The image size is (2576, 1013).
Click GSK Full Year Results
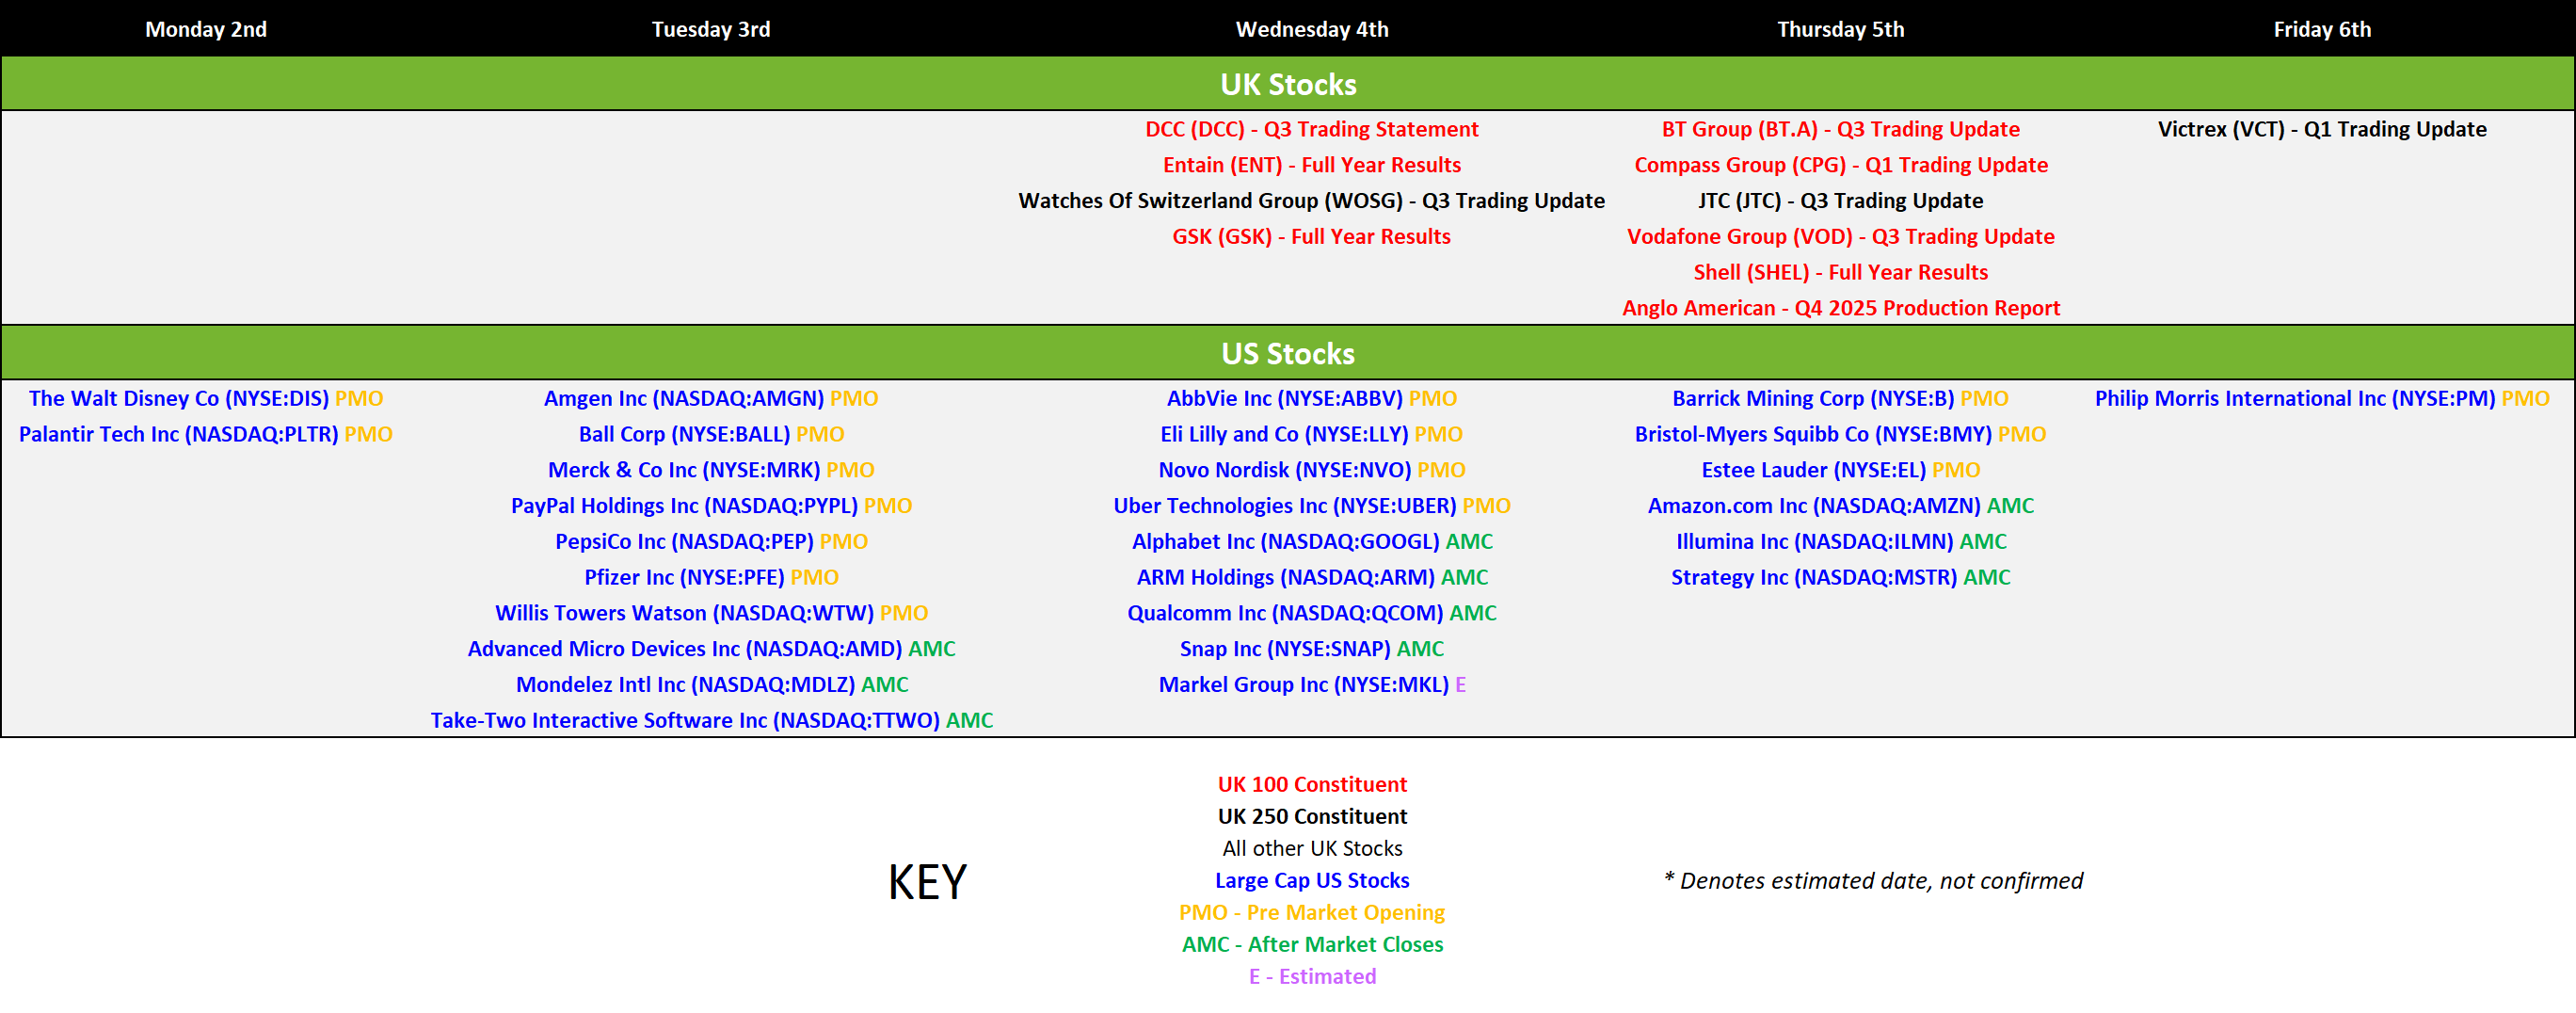pyautogui.click(x=1311, y=237)
